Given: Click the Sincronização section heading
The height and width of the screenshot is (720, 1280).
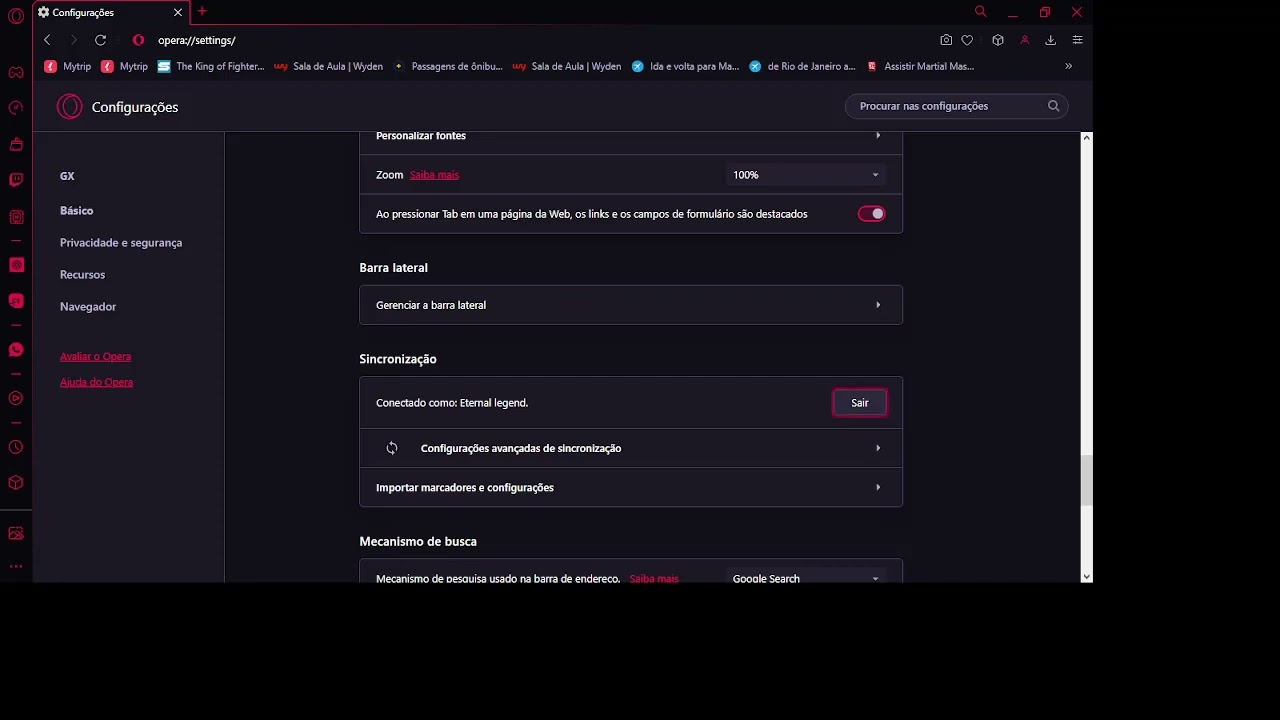Looking at the screenshot, I should [x=398, y=359].
